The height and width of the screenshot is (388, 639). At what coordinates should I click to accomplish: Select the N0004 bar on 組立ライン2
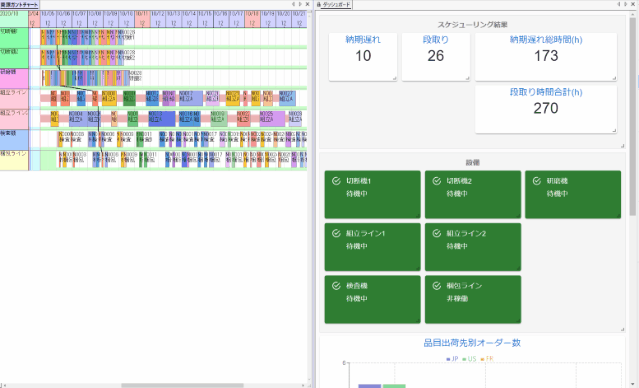coord(77,119)
